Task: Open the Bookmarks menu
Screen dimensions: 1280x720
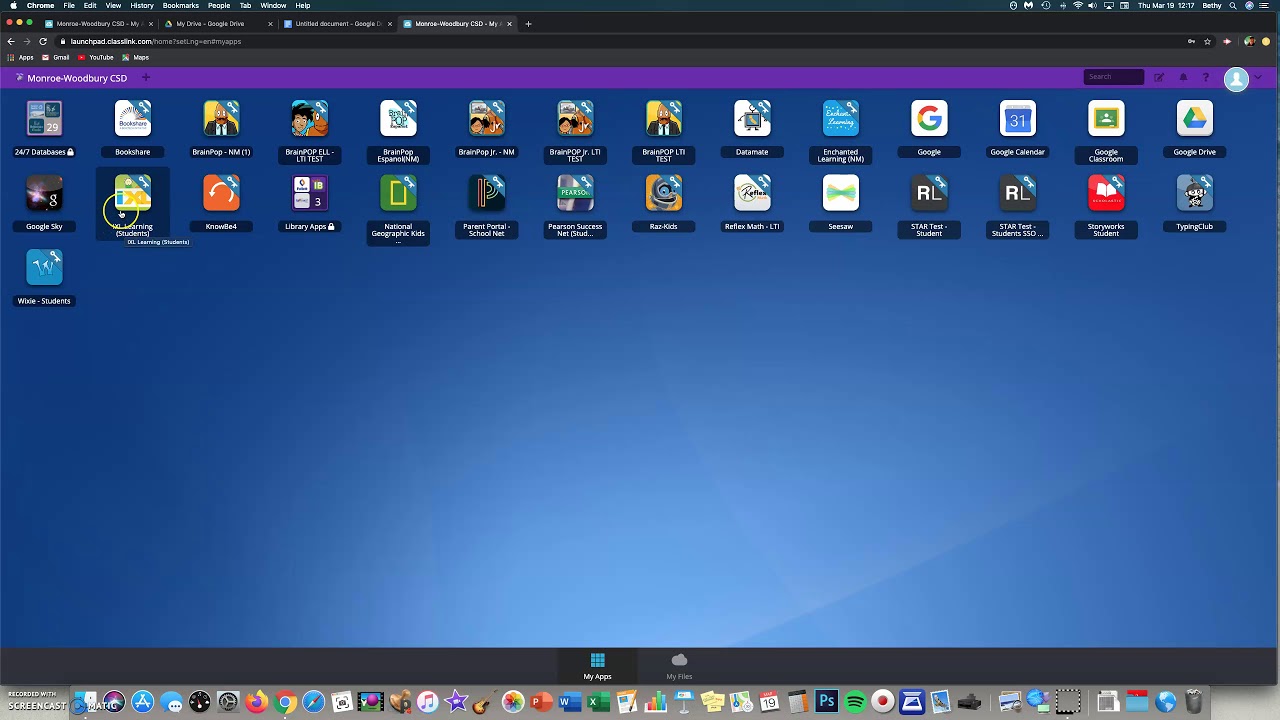Action: 181,5
